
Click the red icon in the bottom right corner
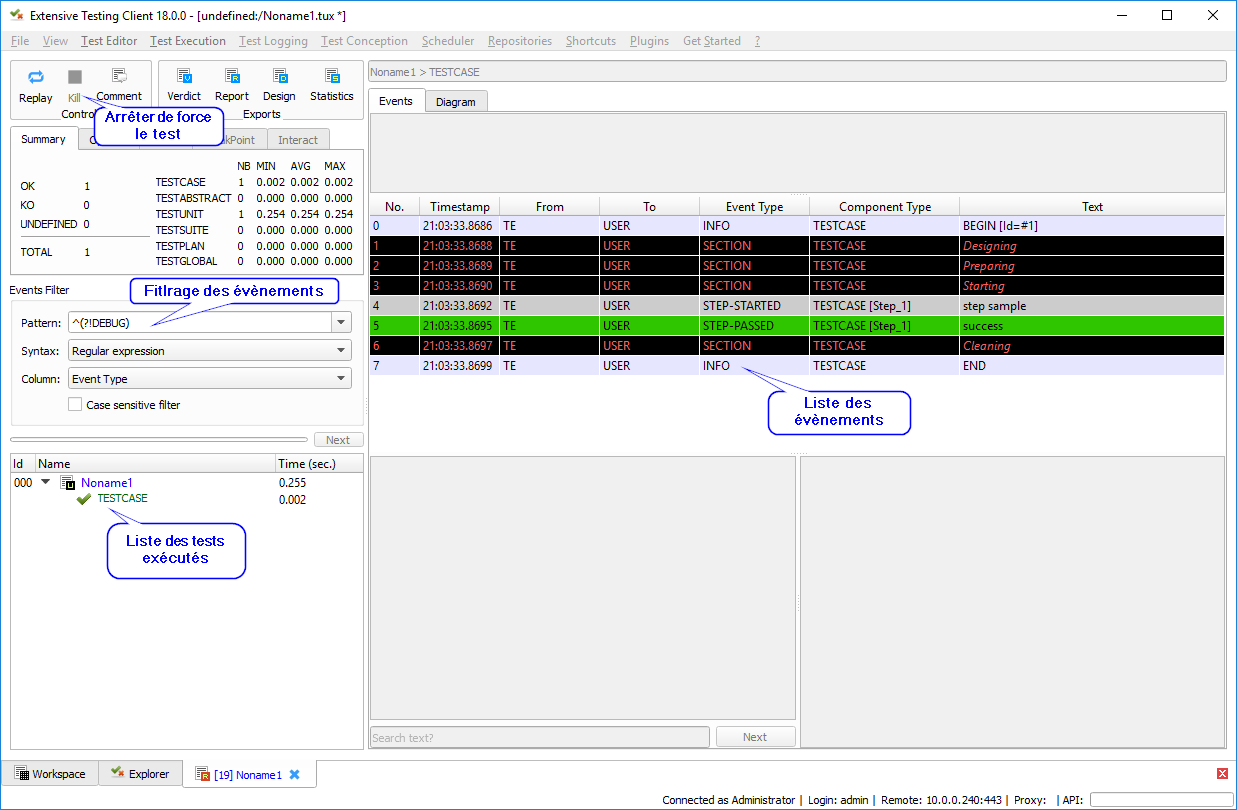(1222, 774)
